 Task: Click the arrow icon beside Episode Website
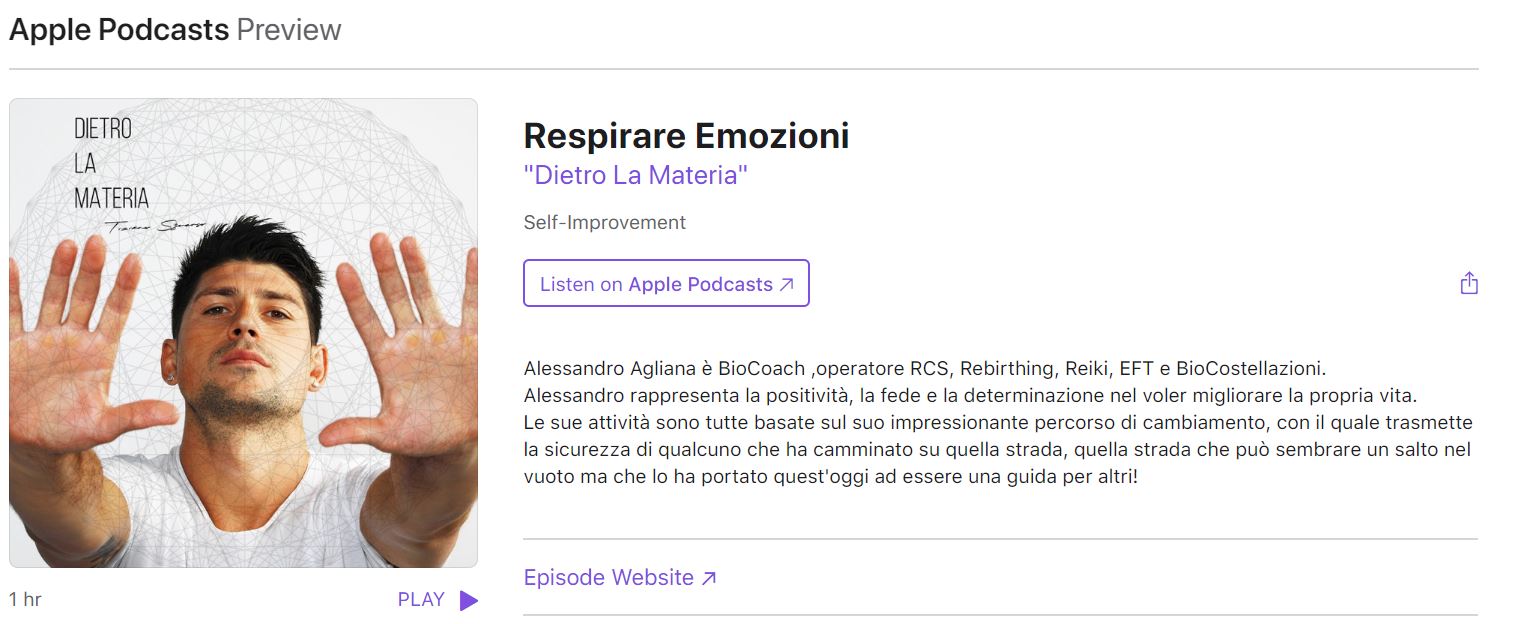point(709,578)
